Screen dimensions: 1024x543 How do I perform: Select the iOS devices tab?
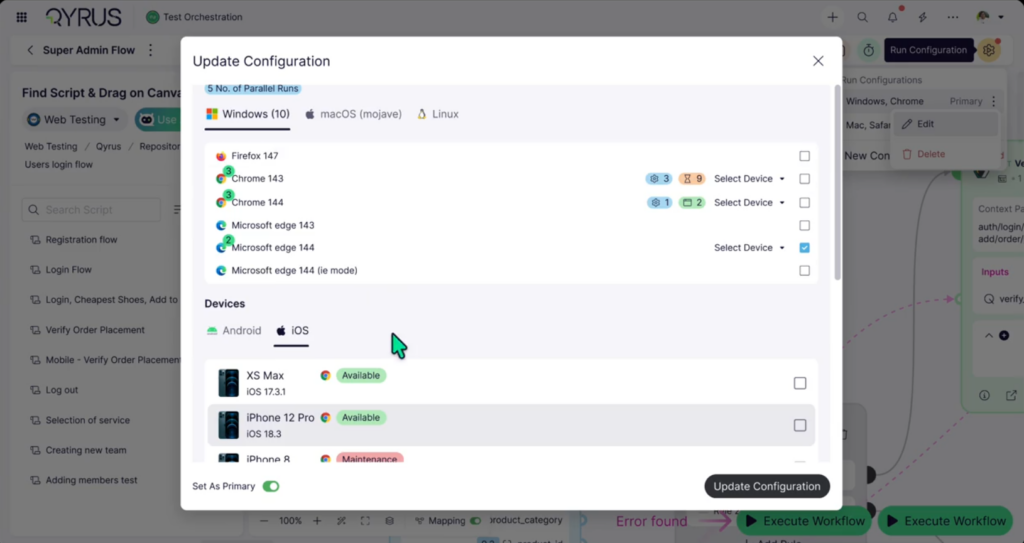[292, 331]
